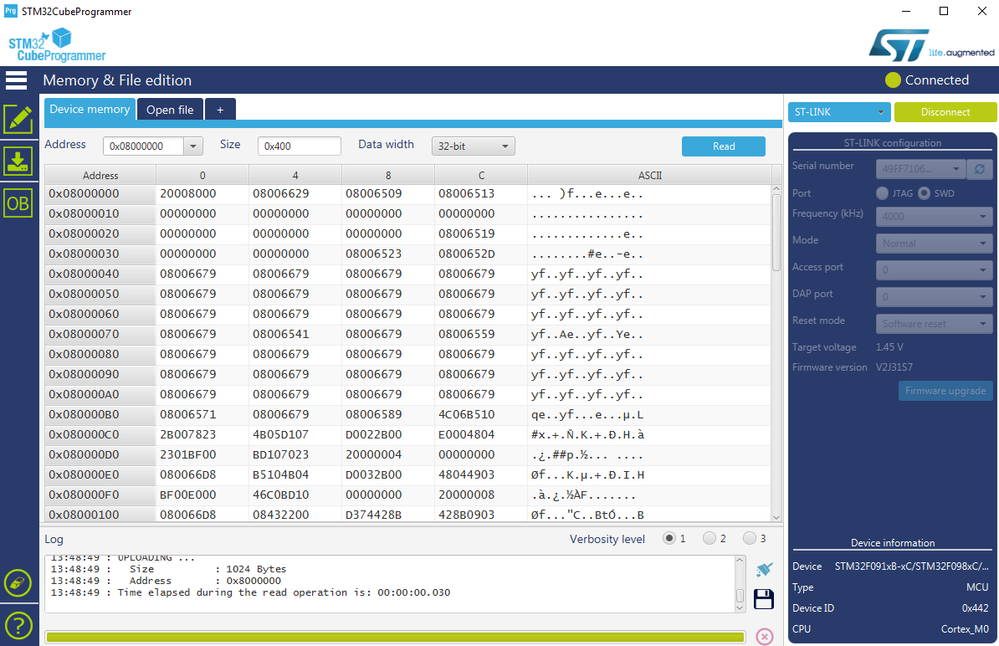Click the Read button

[723, 146]
